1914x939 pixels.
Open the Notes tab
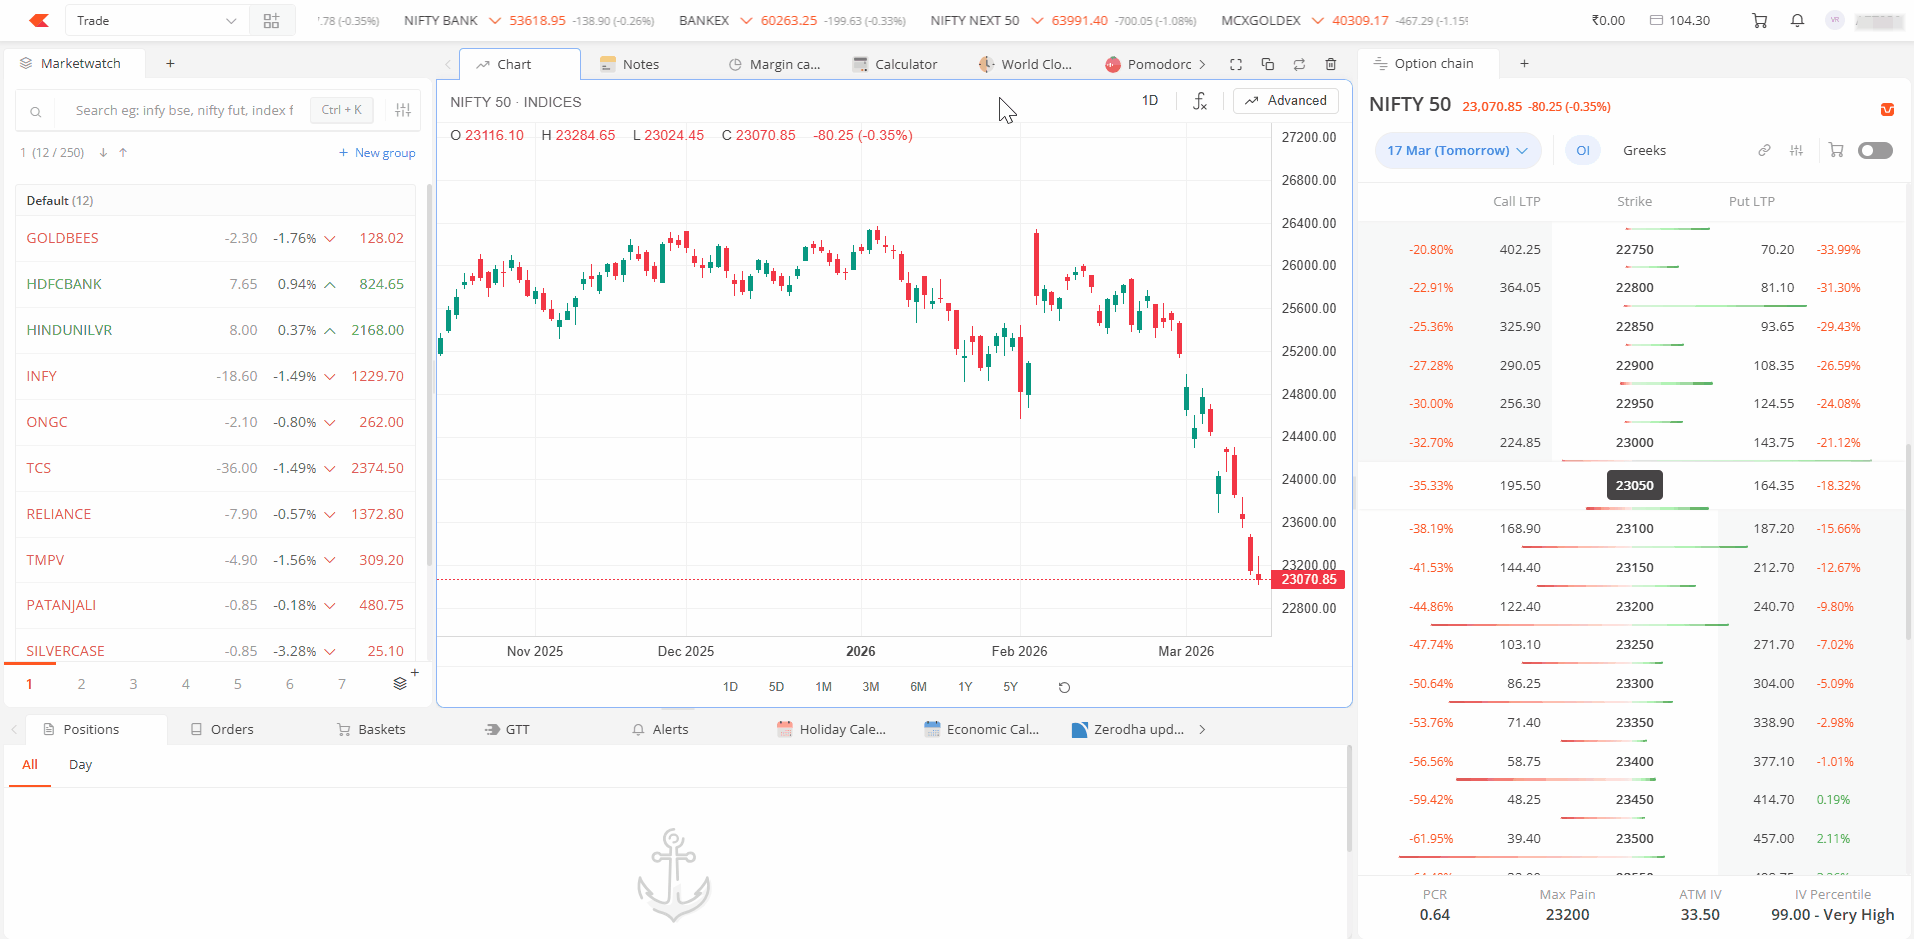[x=630, y=64]
